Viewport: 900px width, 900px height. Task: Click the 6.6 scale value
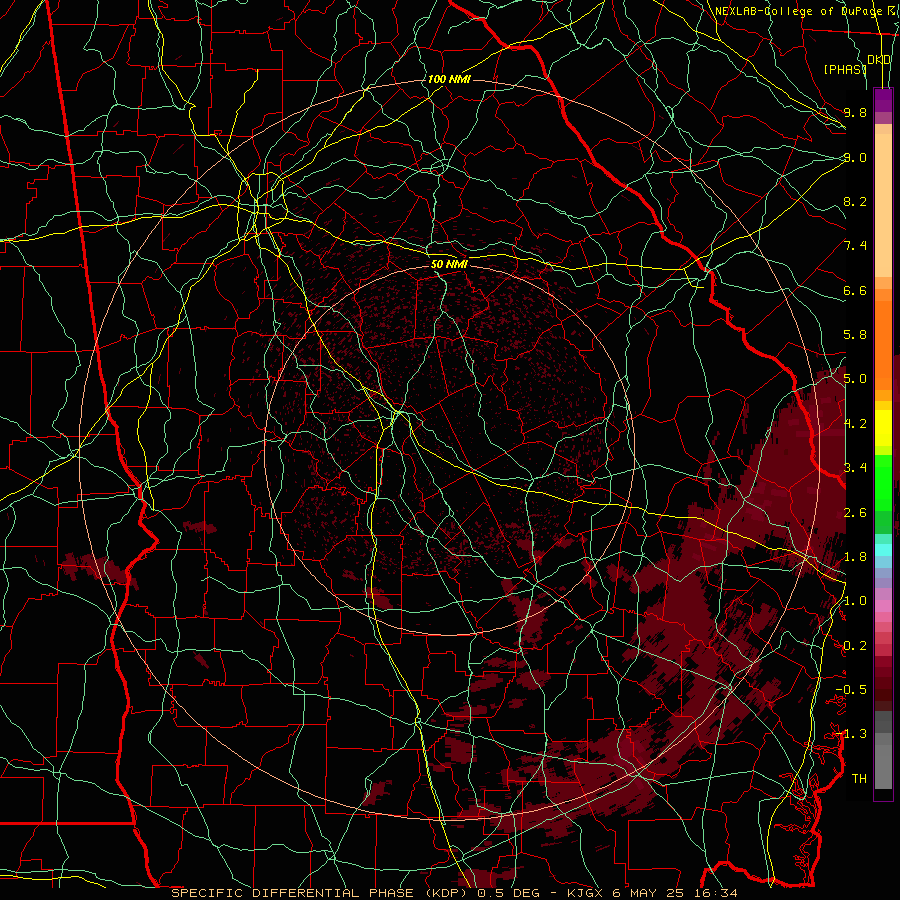855,290
